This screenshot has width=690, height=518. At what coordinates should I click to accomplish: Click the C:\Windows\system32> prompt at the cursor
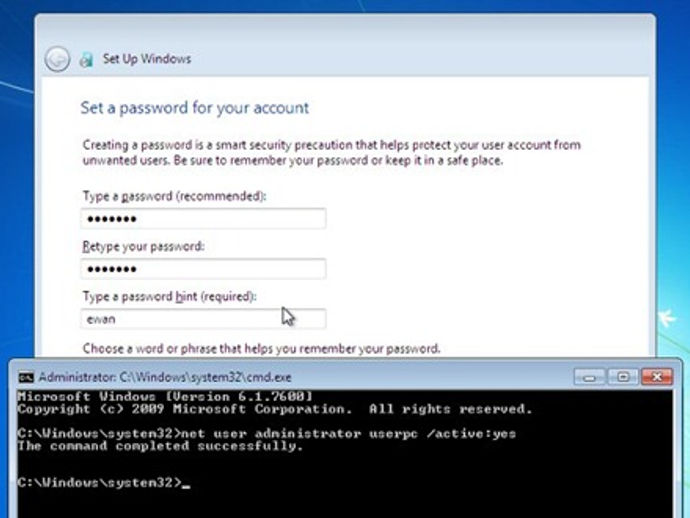[104, 482]
